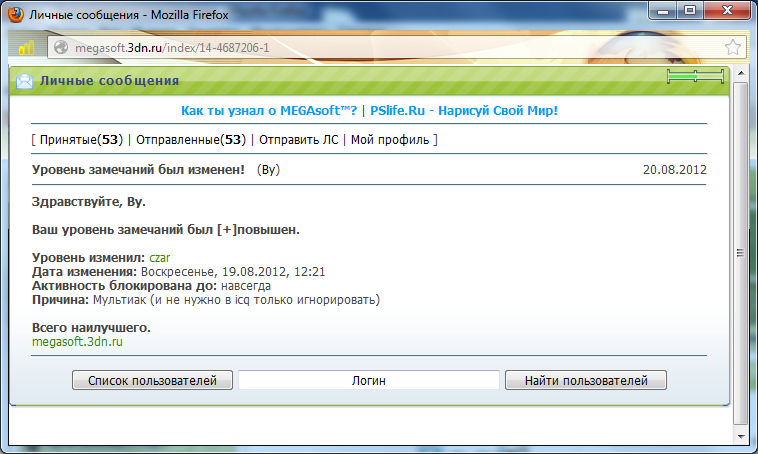The image size is (758, 454).
Task: Follow the green megasoft.3dn.ru link
Action: pos(77,342)
